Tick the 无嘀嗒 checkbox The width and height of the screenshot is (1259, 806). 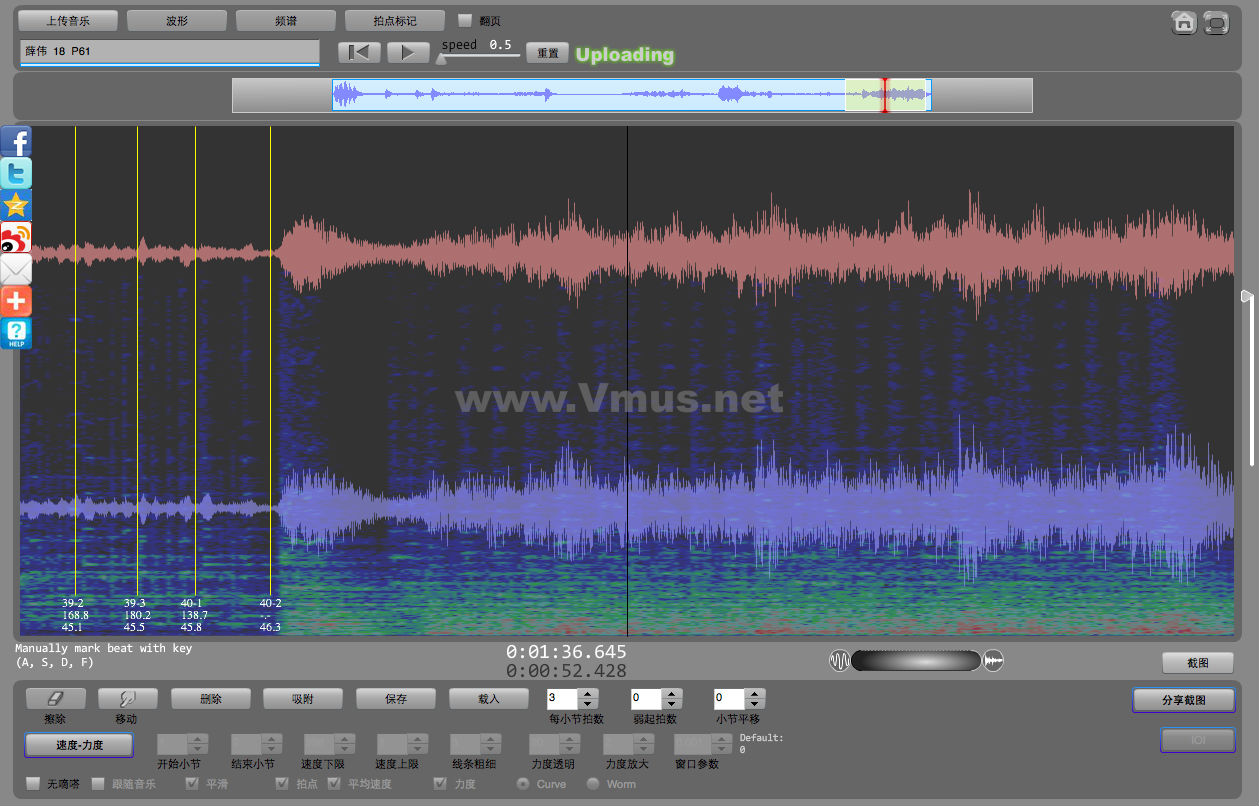coord(33,784)
